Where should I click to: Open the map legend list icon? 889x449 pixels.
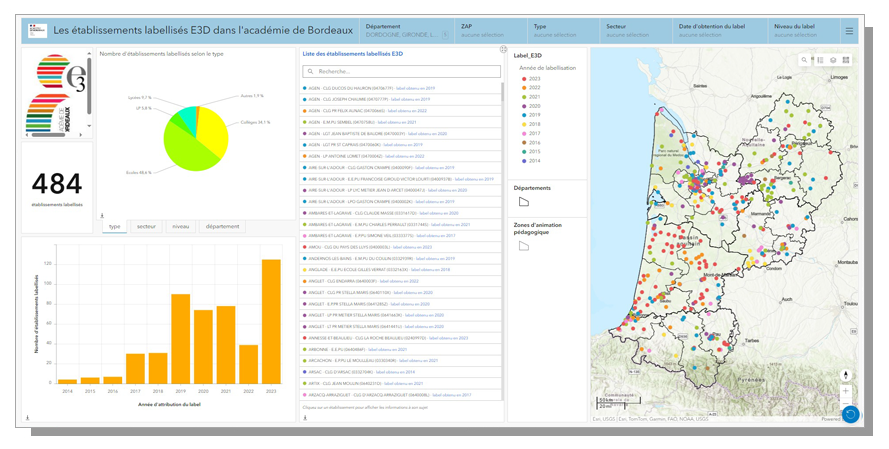[x=821, y=60]
